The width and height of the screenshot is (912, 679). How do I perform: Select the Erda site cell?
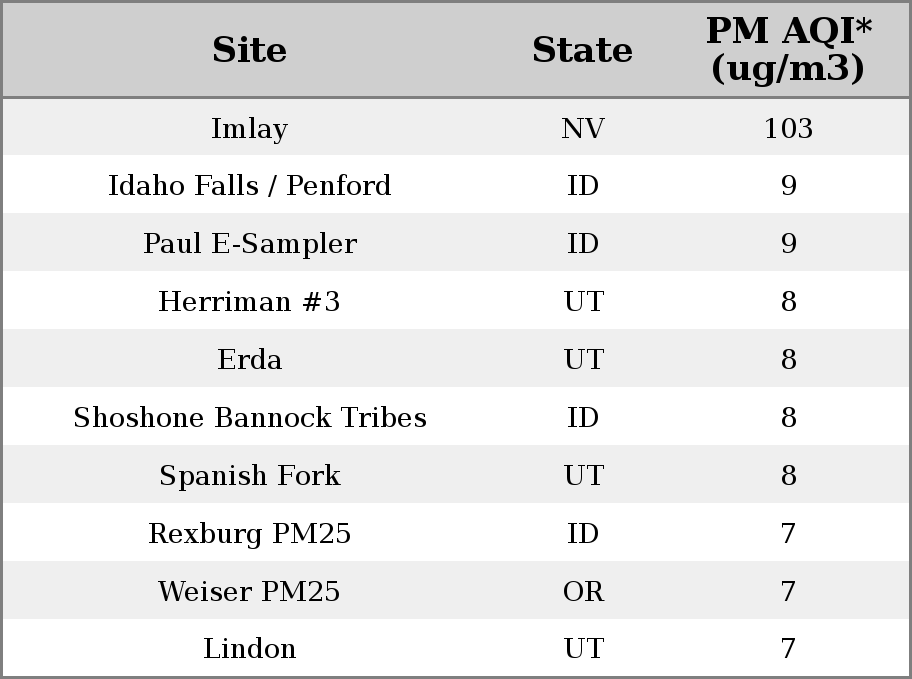pos(250,360)
